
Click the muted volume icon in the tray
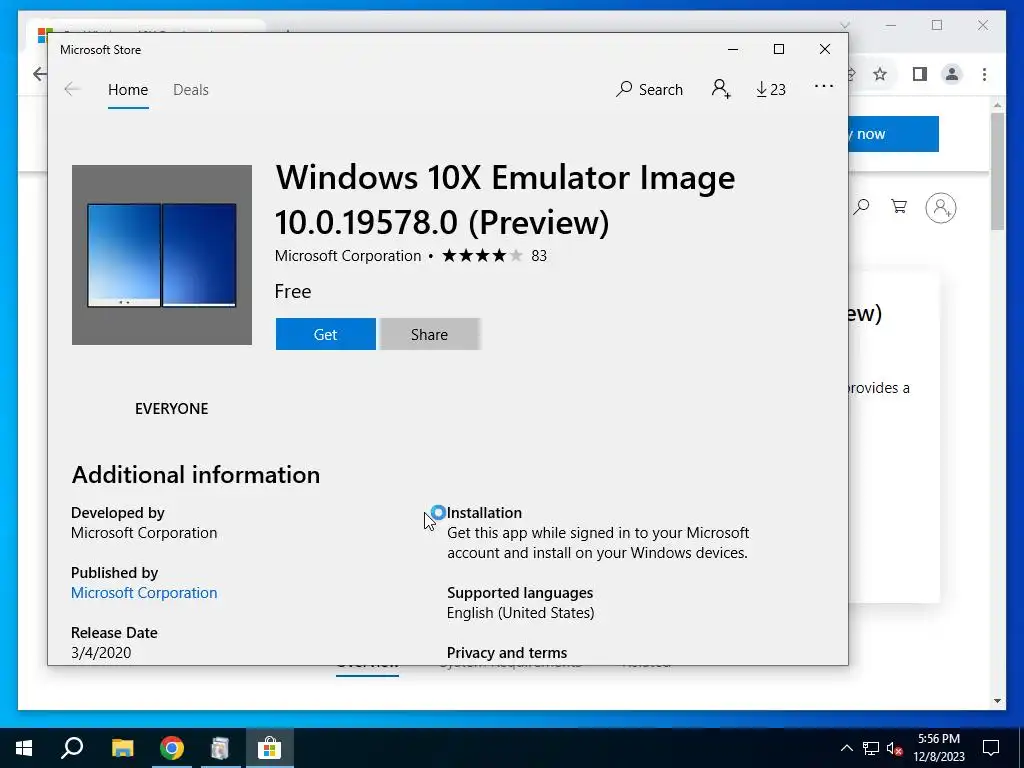(894, 748)
